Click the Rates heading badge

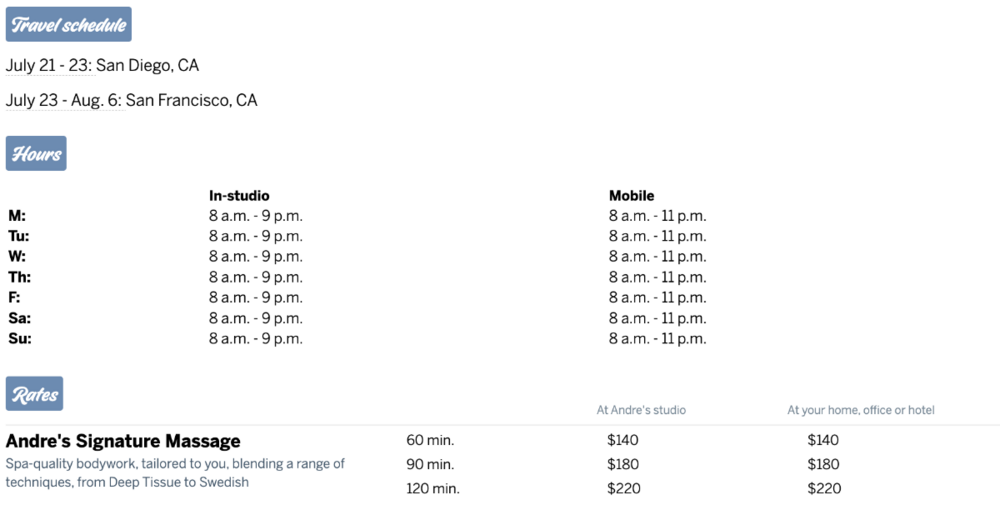[x=34, y=394]
